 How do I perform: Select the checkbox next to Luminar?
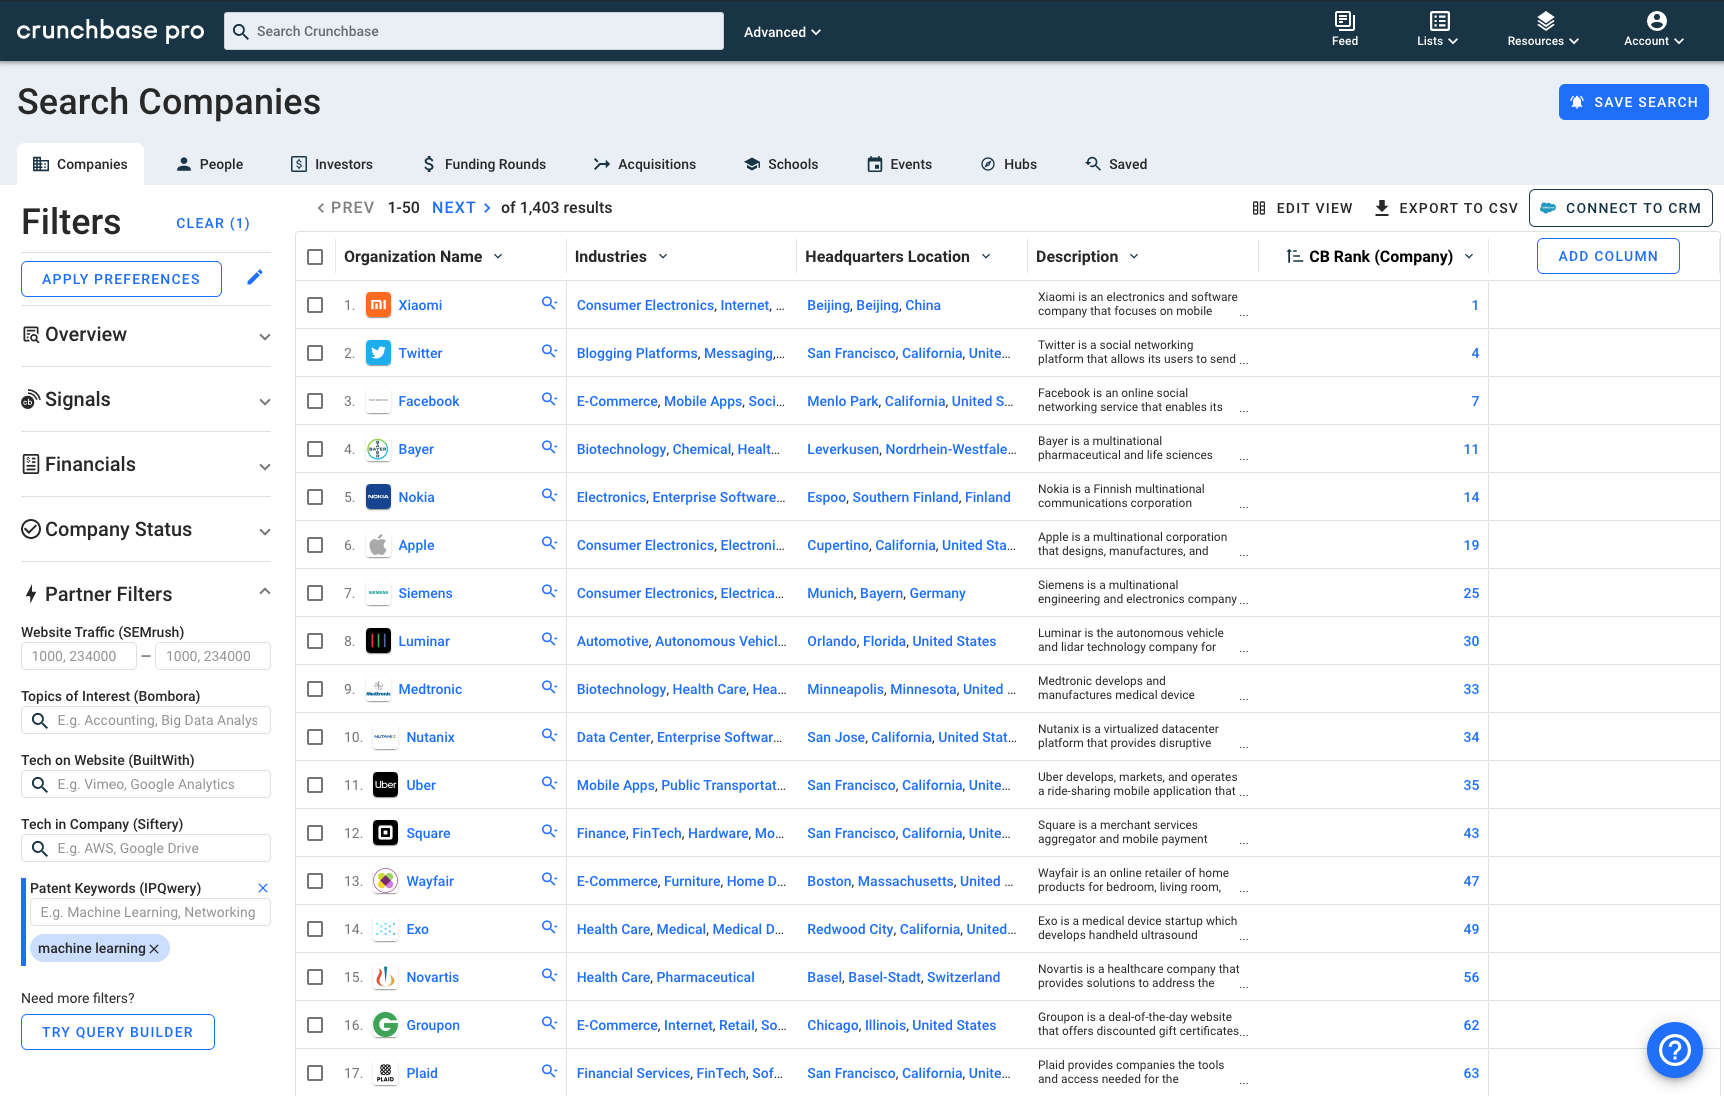click(x=315, y=641)
